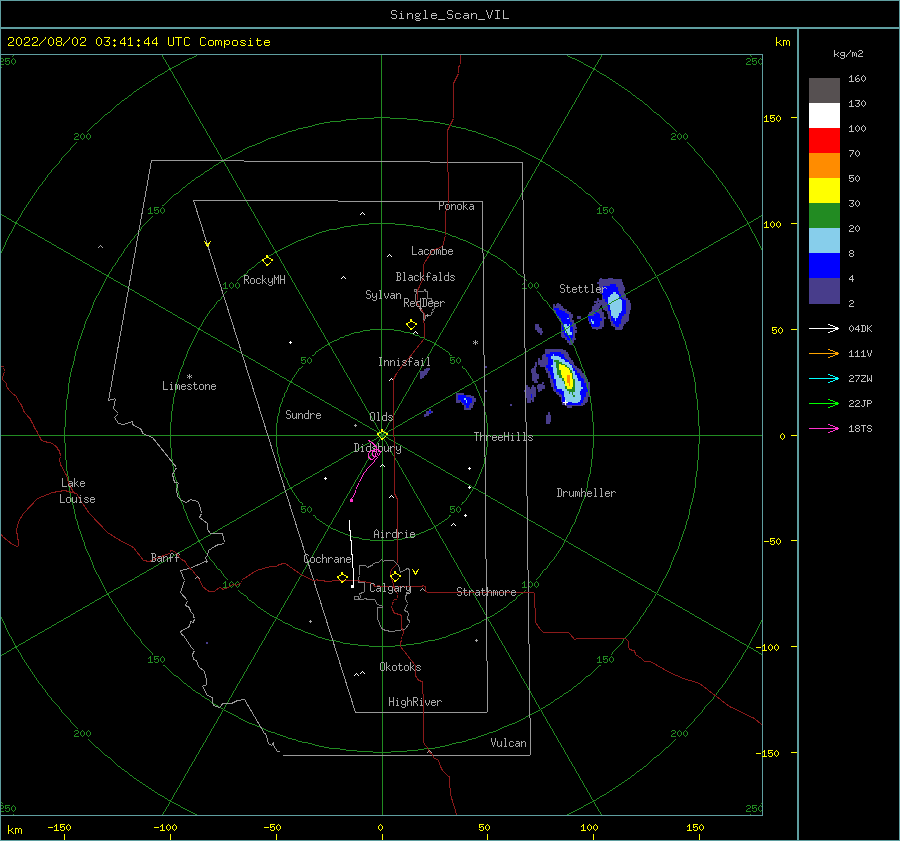The image size is (900, 841).
Task: Click the light blue 8-20 legend swatch
Action: pyautogui.click(x=824, y=241)
